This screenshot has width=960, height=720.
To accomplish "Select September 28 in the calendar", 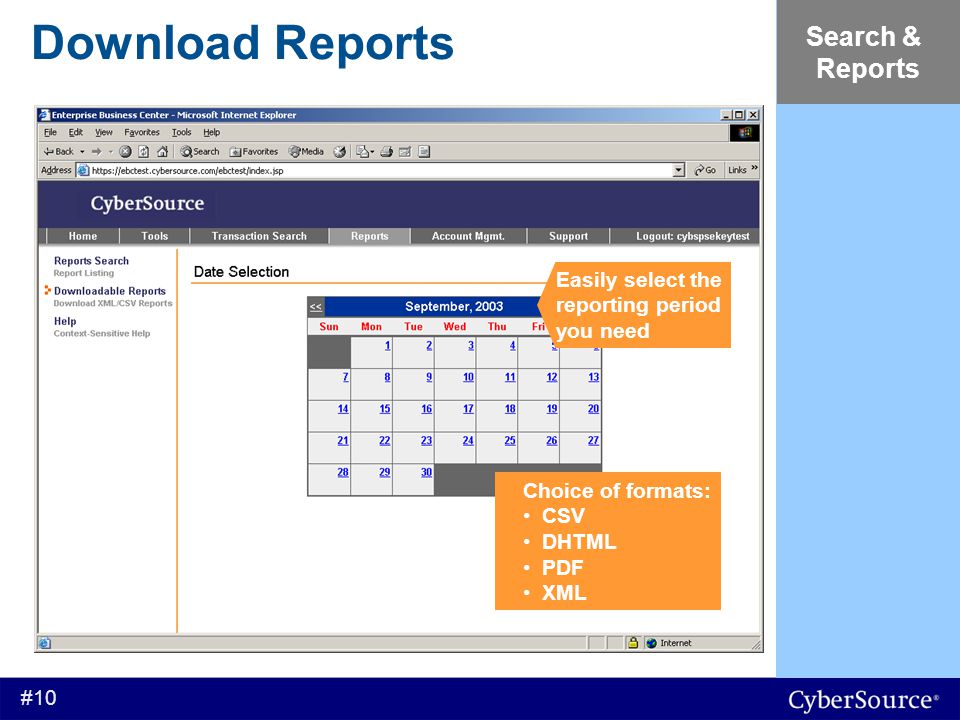I will click(x=343, y=473).
